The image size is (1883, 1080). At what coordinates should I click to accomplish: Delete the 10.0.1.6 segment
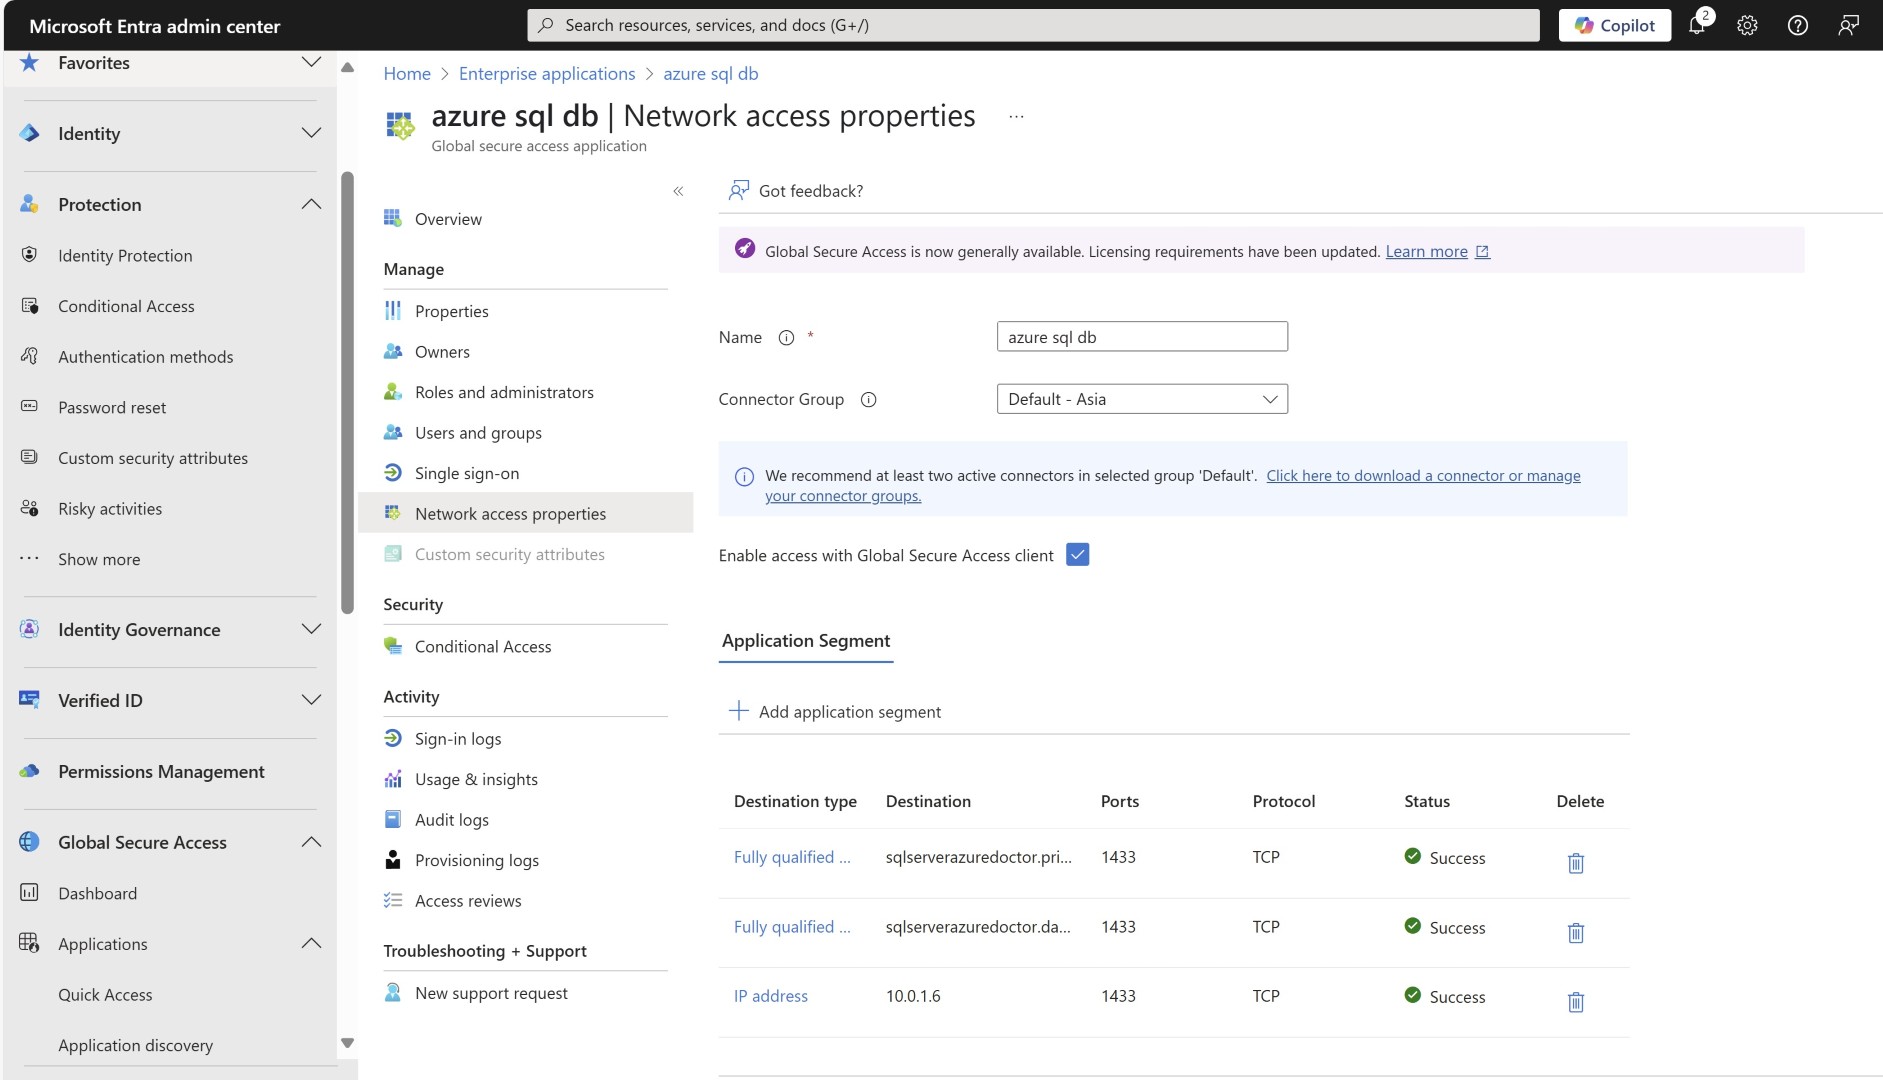(x=1576, y=1002)
